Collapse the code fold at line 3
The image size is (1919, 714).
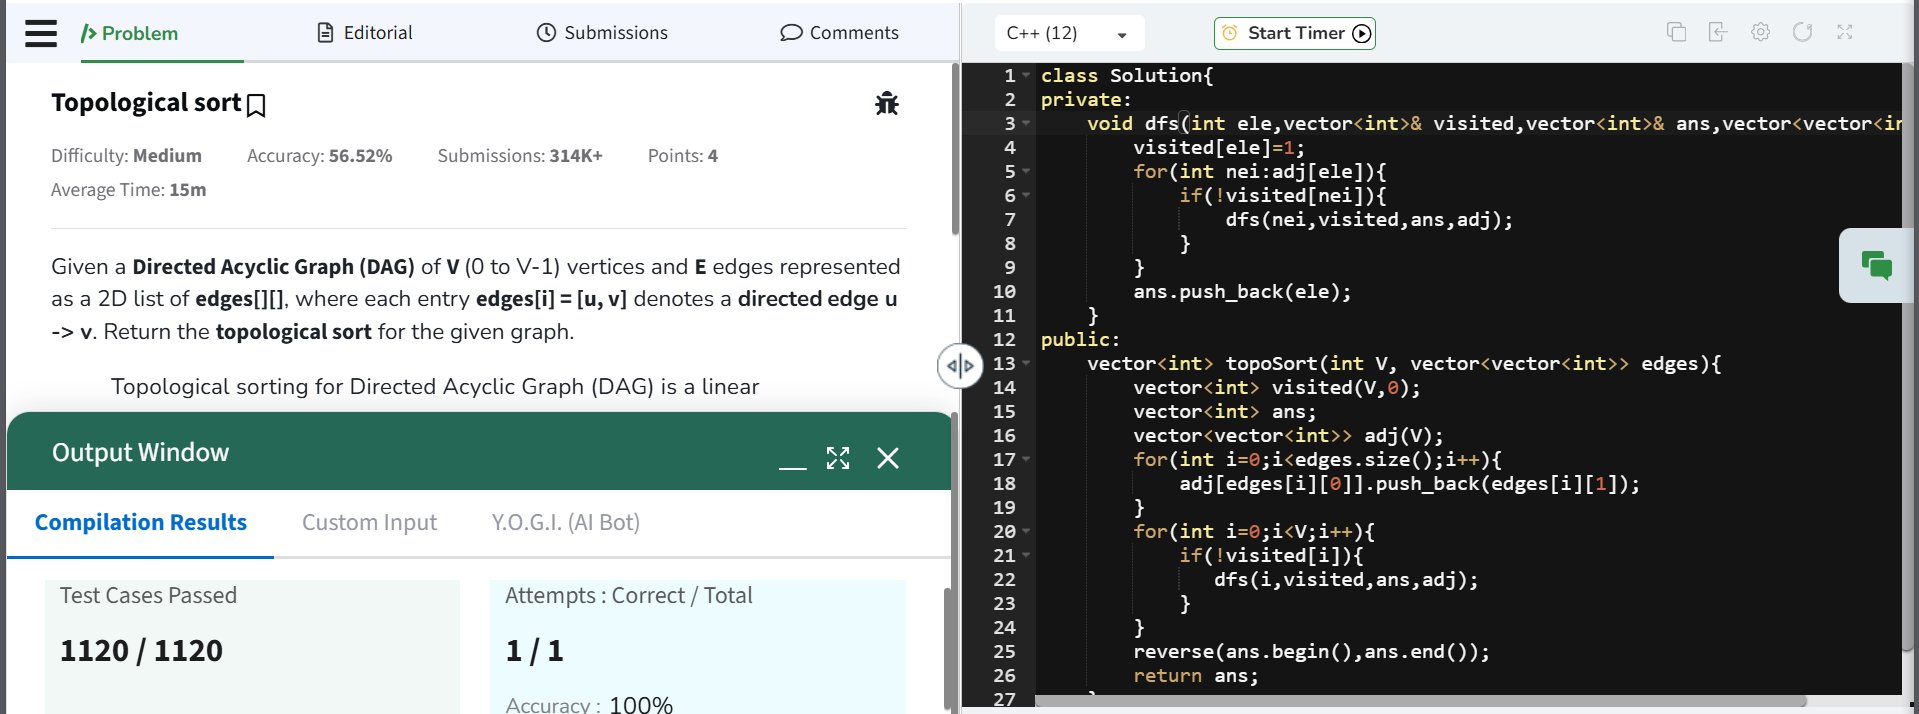click(1026, 124)
